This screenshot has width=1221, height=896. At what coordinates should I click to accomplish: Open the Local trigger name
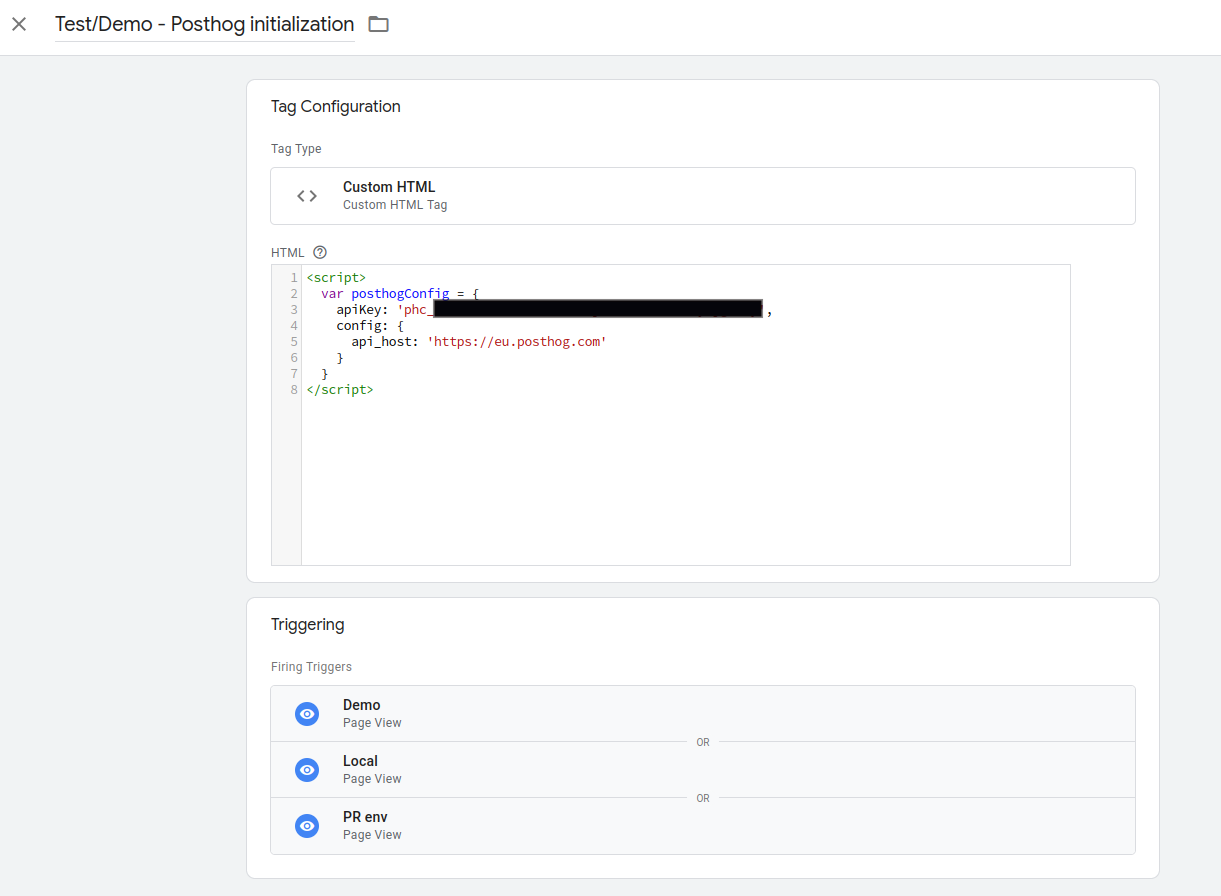[360, 761]
